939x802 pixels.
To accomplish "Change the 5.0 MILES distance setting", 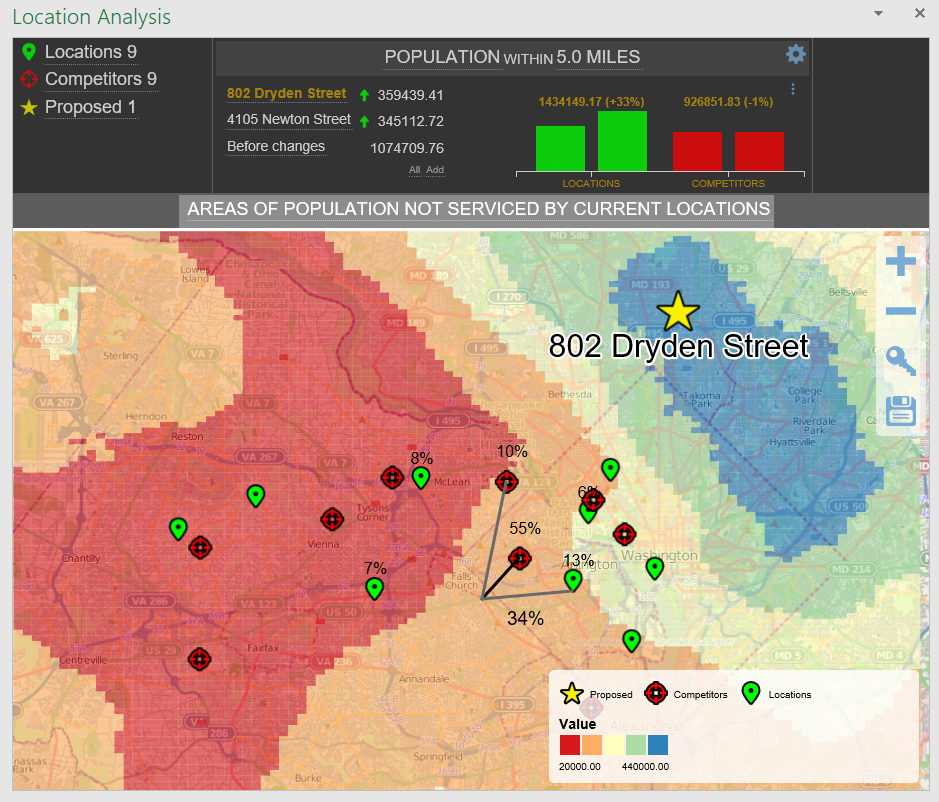I will 598,57.
